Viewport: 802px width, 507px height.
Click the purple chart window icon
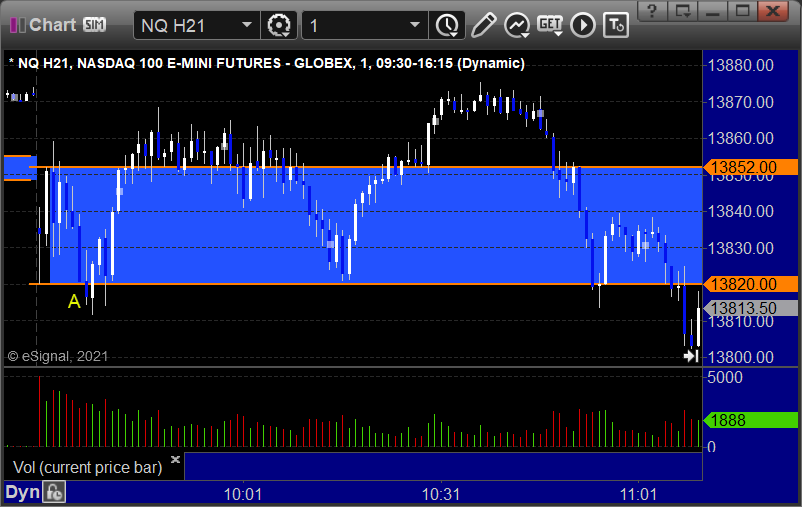[x=17, y=25]
